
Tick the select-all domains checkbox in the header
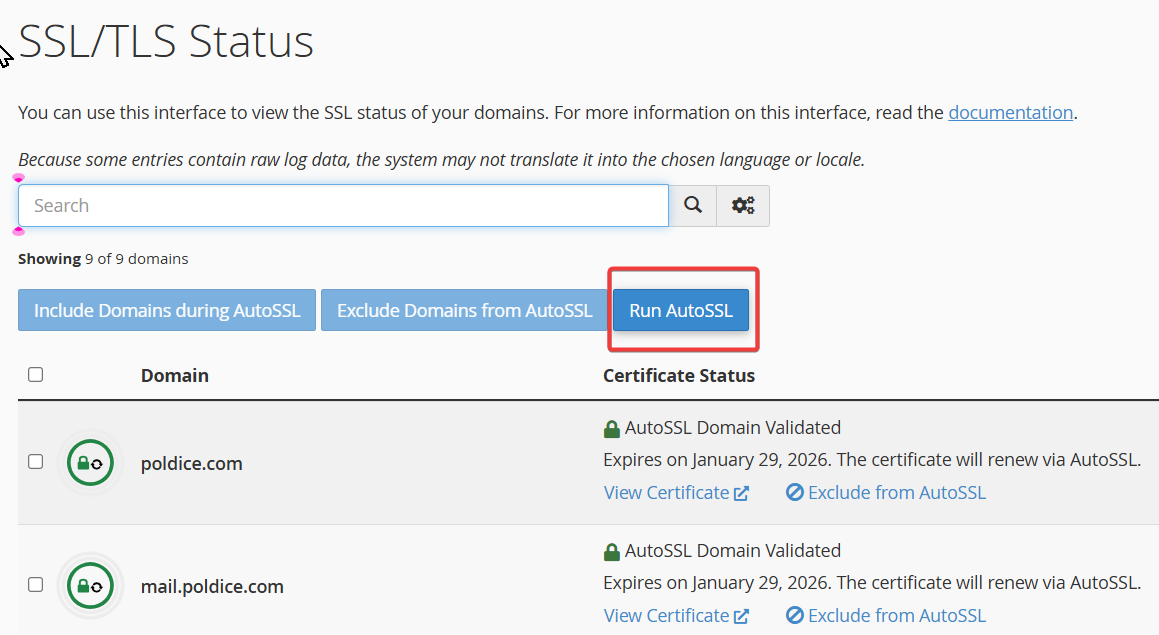click(x=36, y=375)
